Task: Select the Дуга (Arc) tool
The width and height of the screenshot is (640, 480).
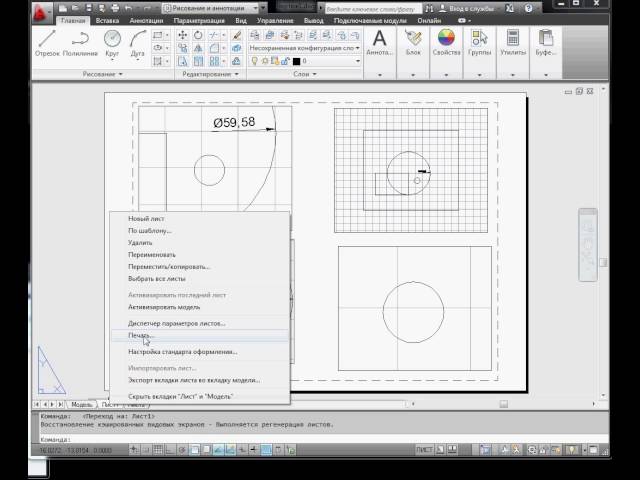Action: (x=135, y=42)
